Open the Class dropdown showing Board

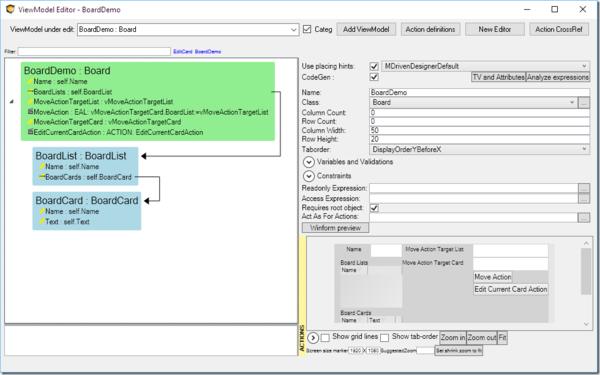tap(572, 102)
